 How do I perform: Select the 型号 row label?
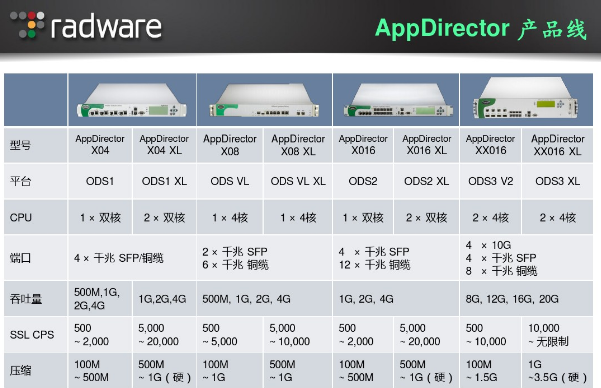pos(20,145)
